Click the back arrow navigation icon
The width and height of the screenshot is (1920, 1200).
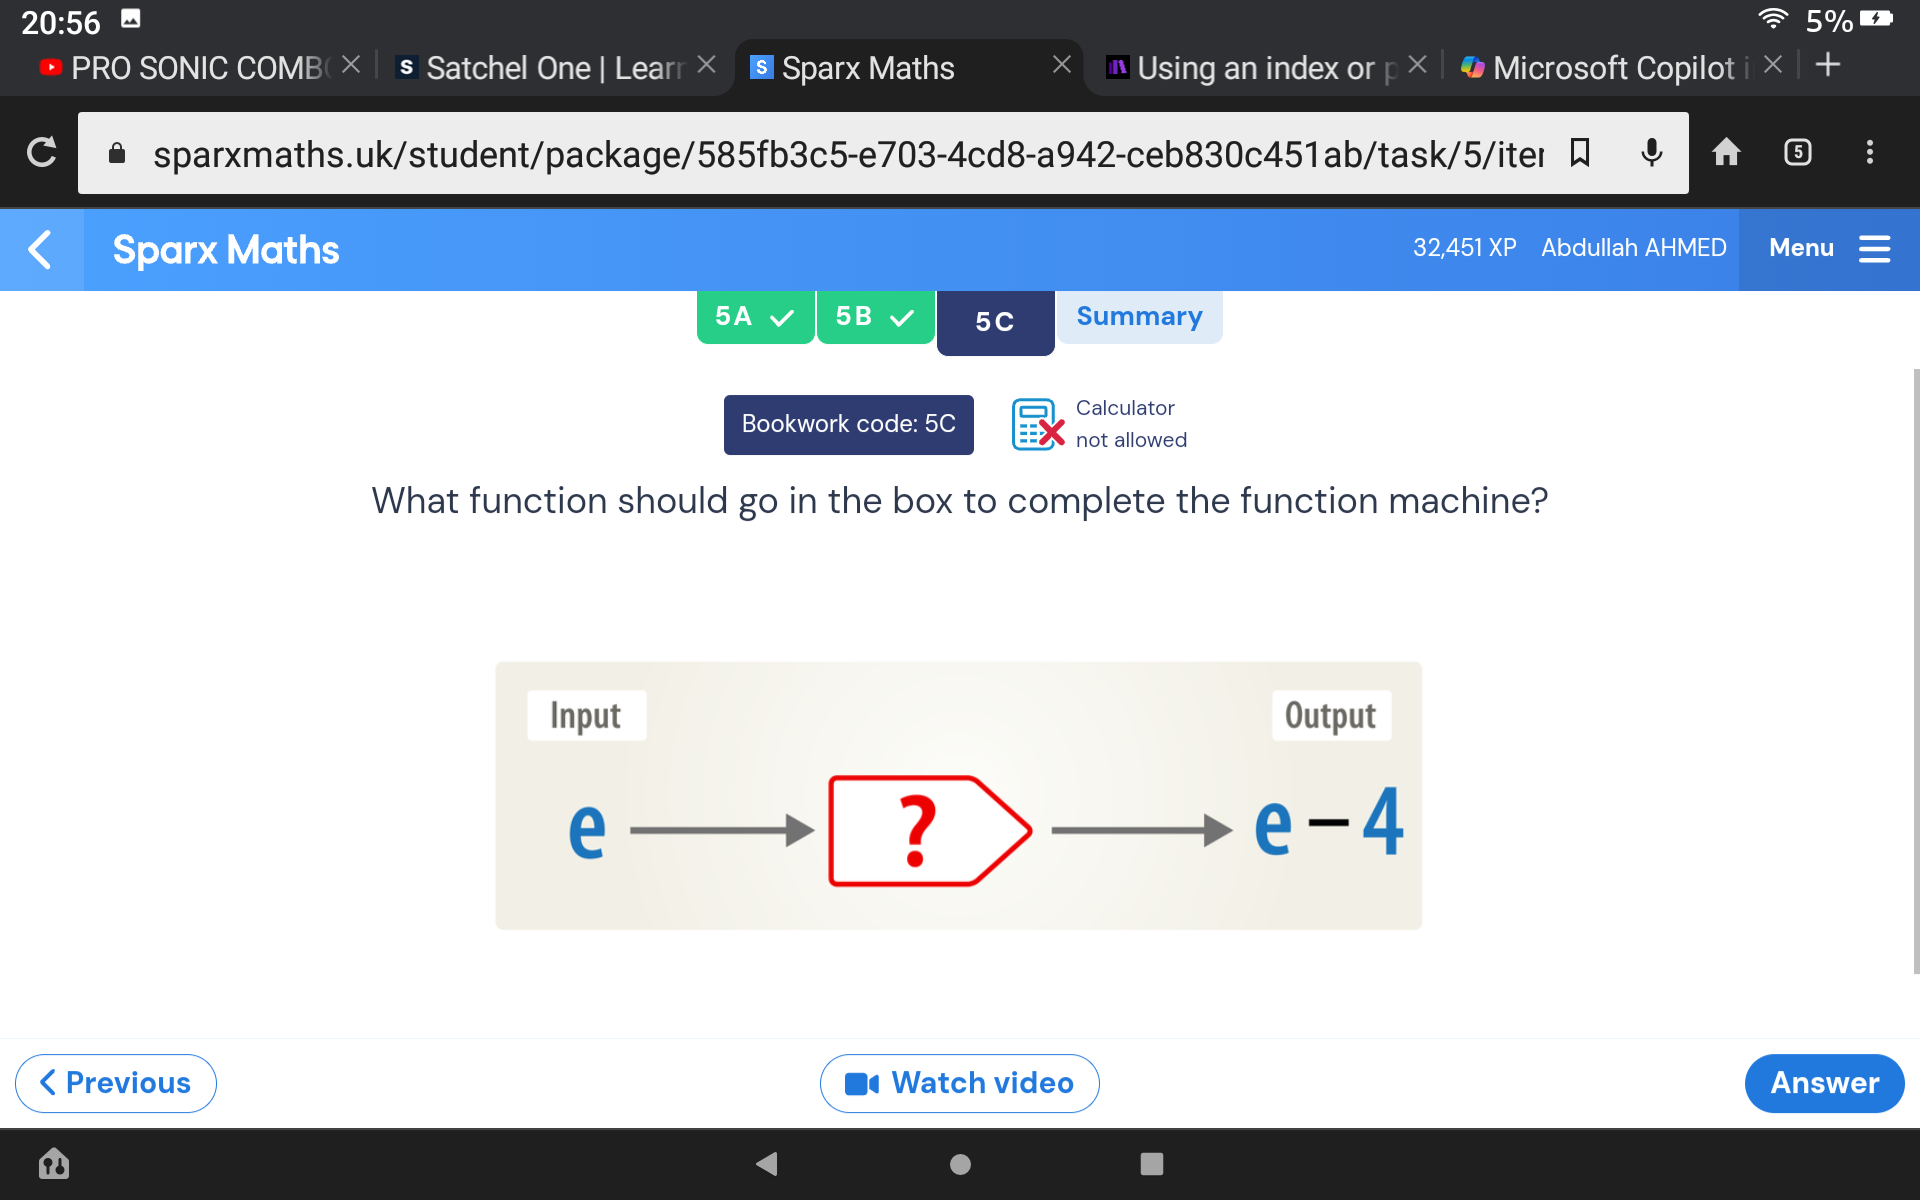[x=41, y=249]
